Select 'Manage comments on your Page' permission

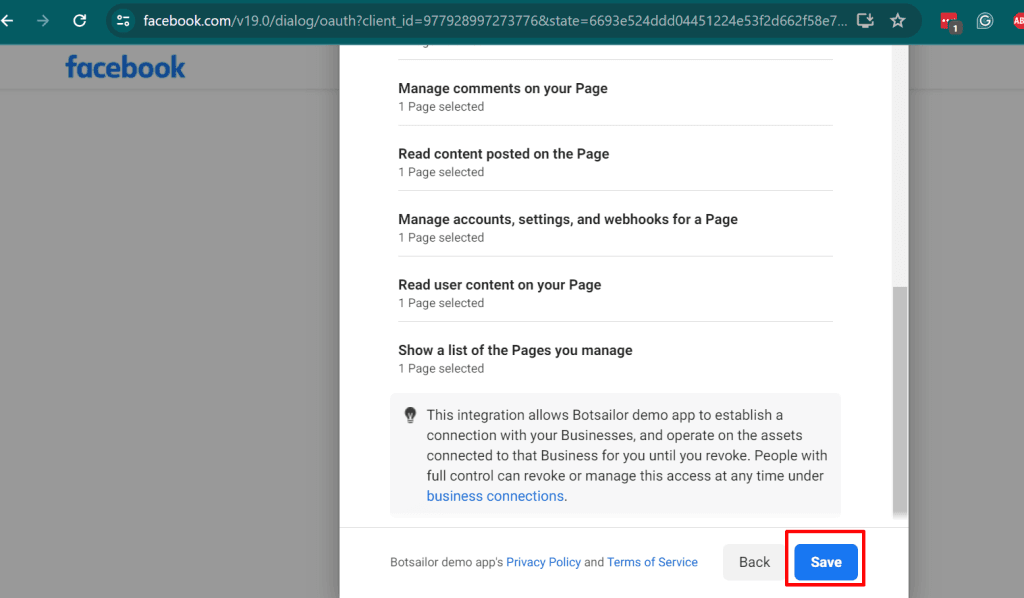[502, 89]
